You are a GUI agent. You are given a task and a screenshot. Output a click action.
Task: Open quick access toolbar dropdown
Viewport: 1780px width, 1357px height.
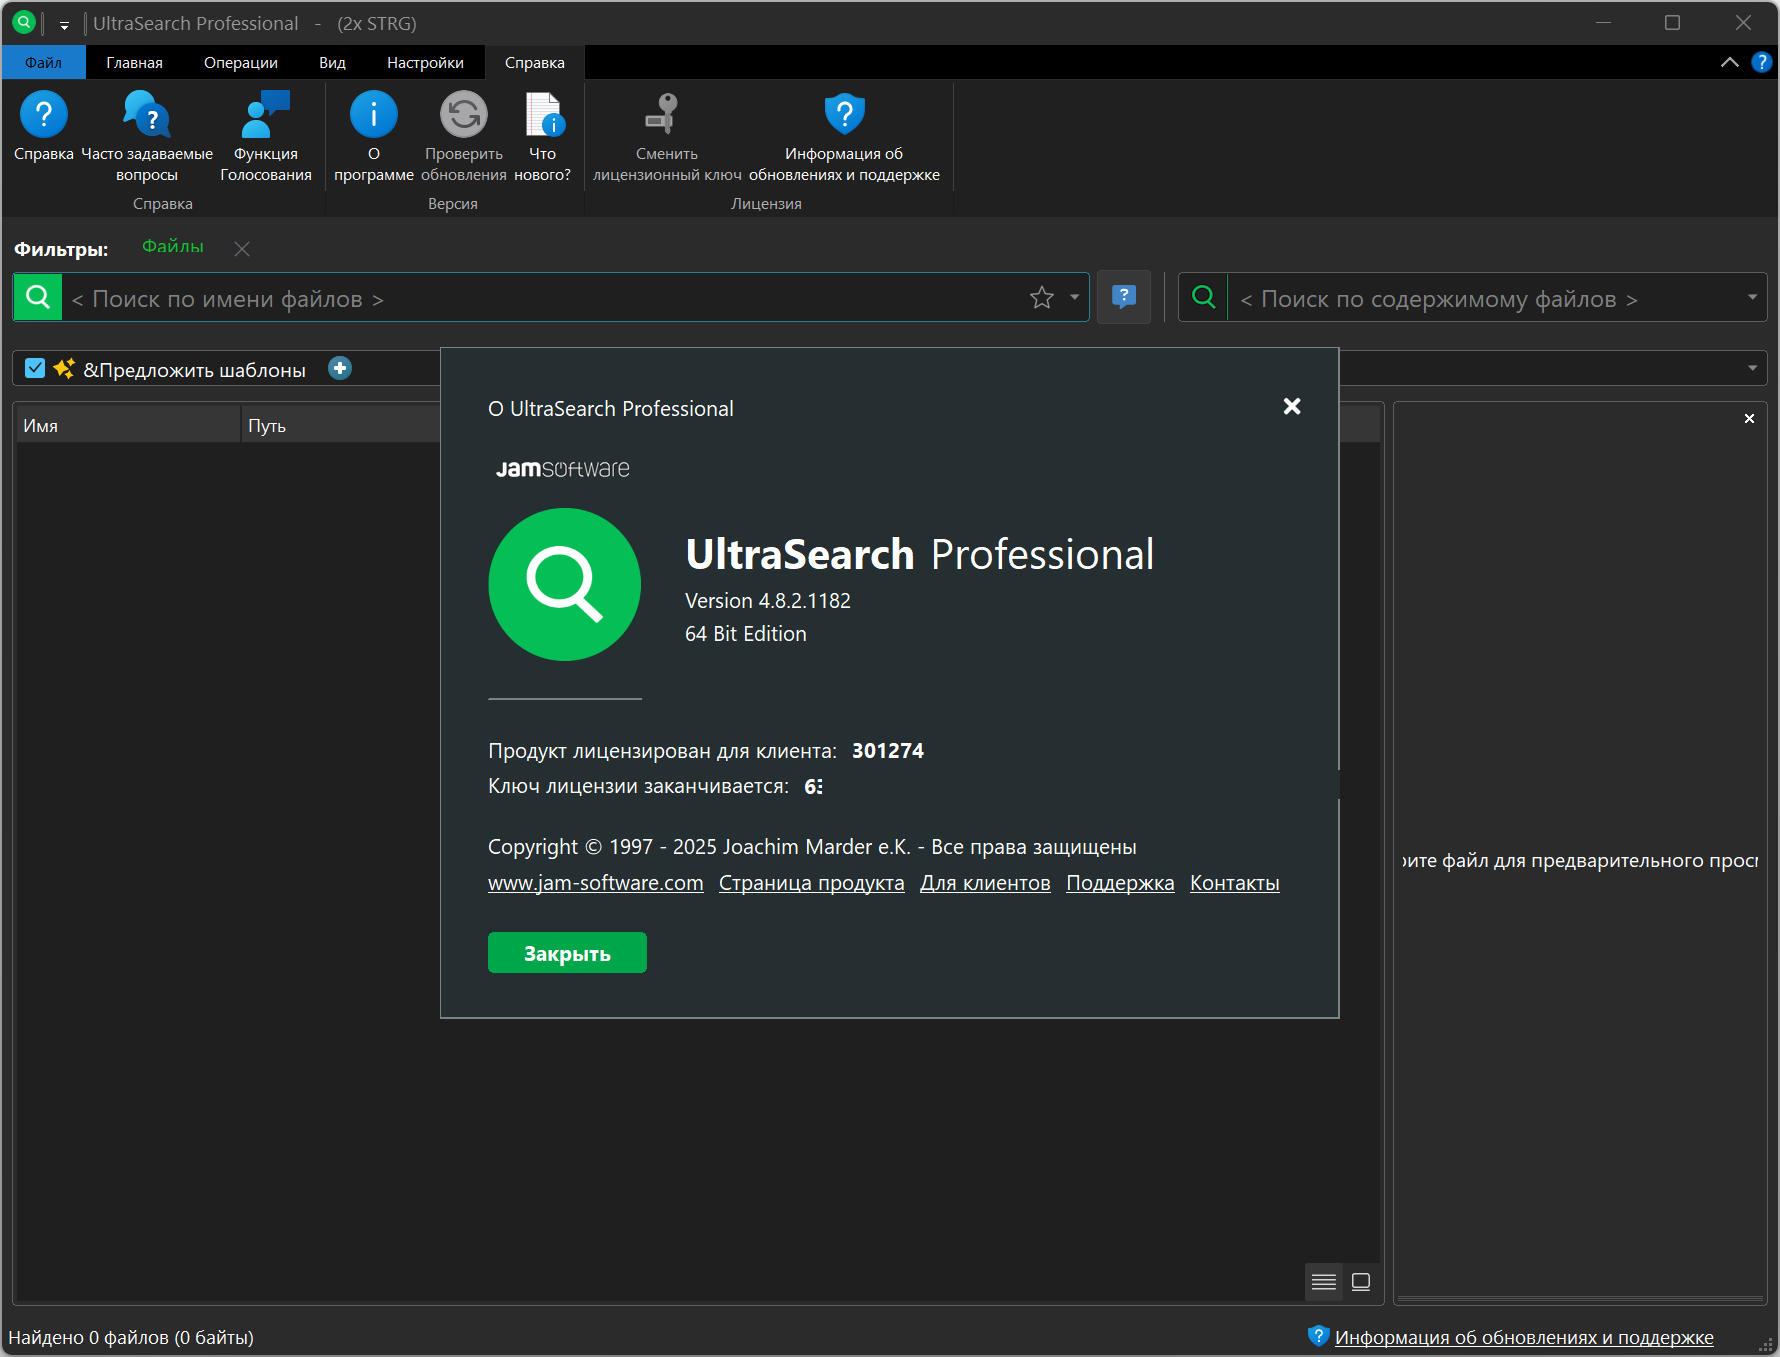tap(64, 25)
